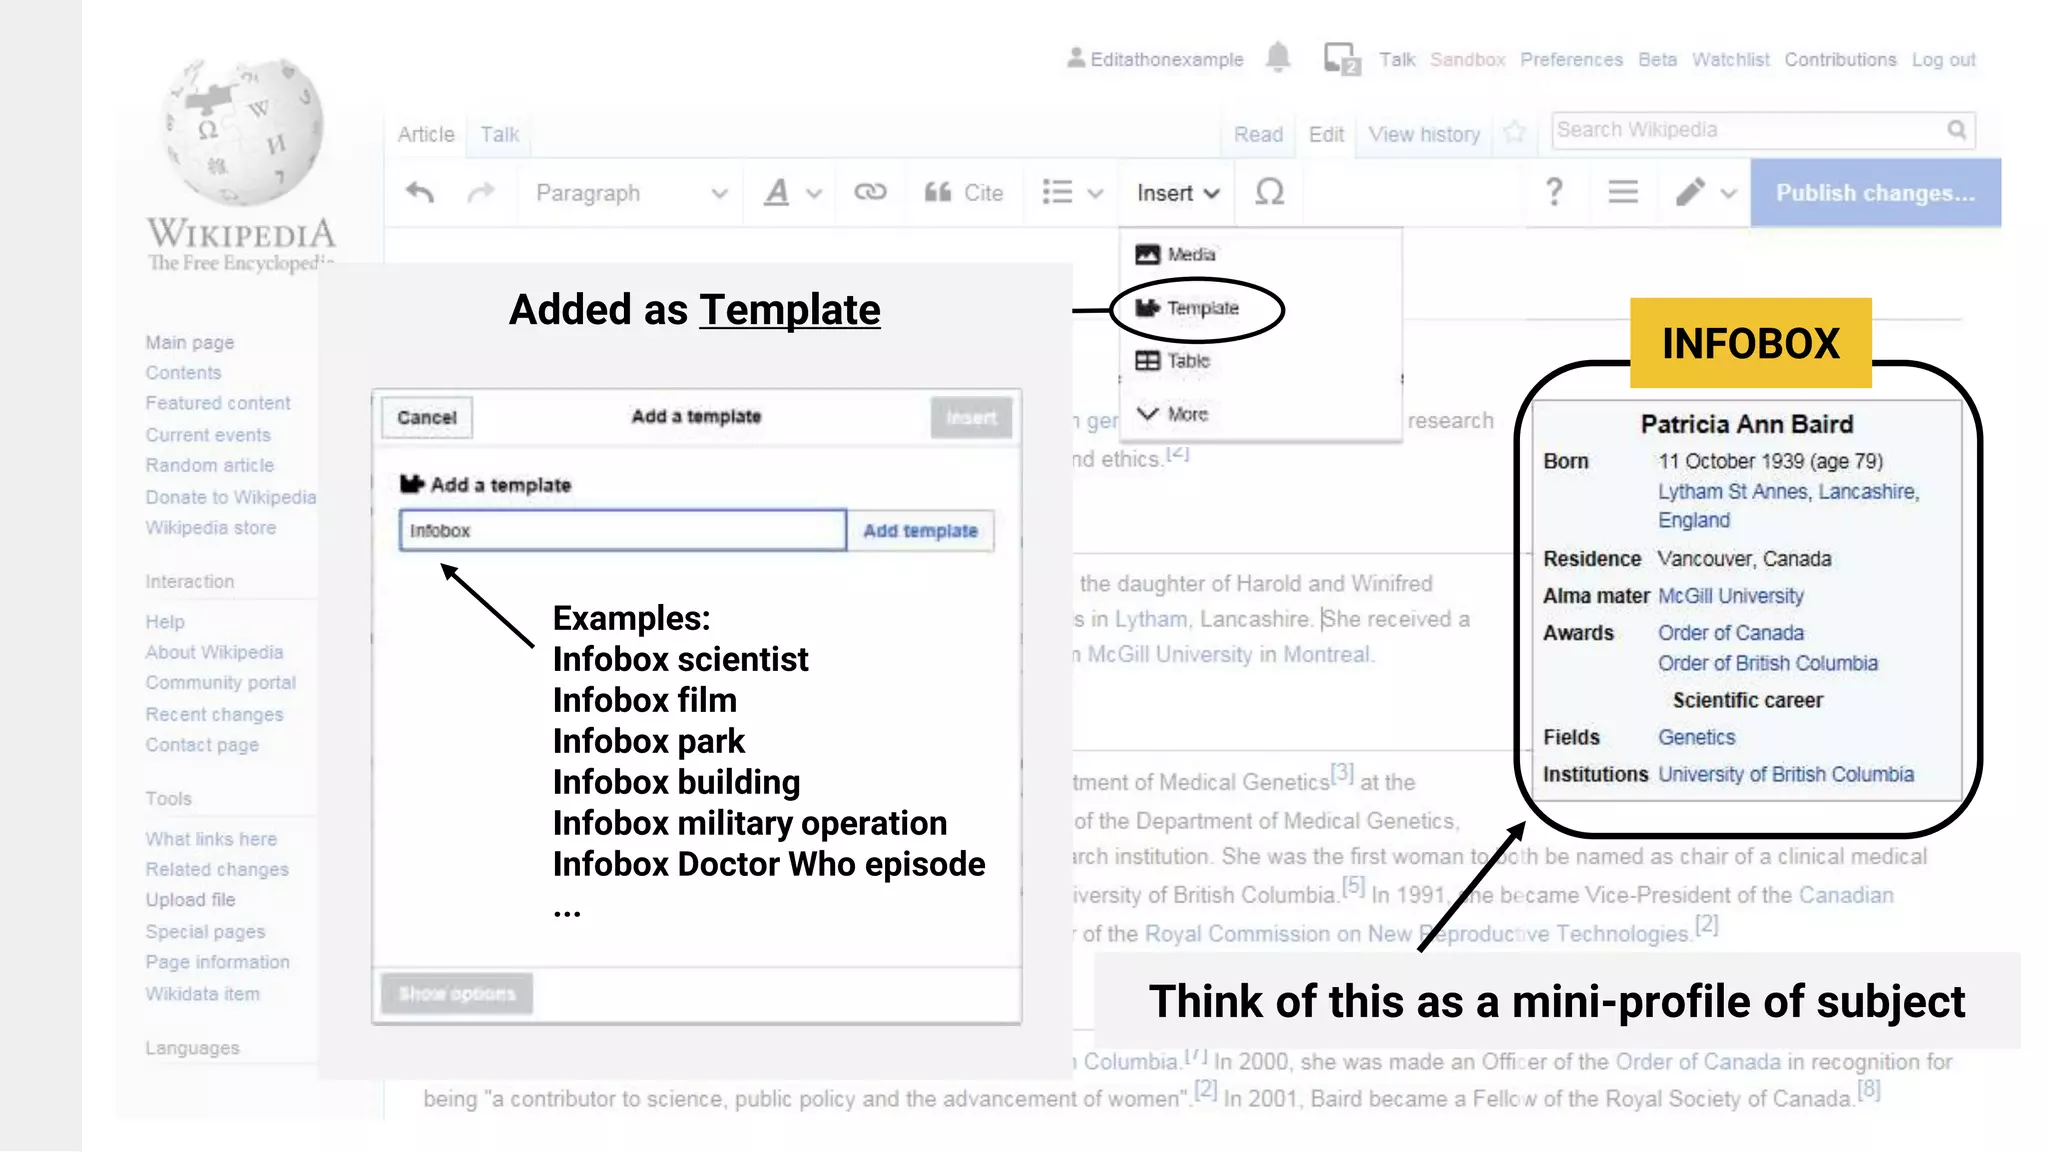The width and height of the screenshot is (2048, 1152).
Task: Click the notices tray icon with badge
Action: (x=1341, y=59)
